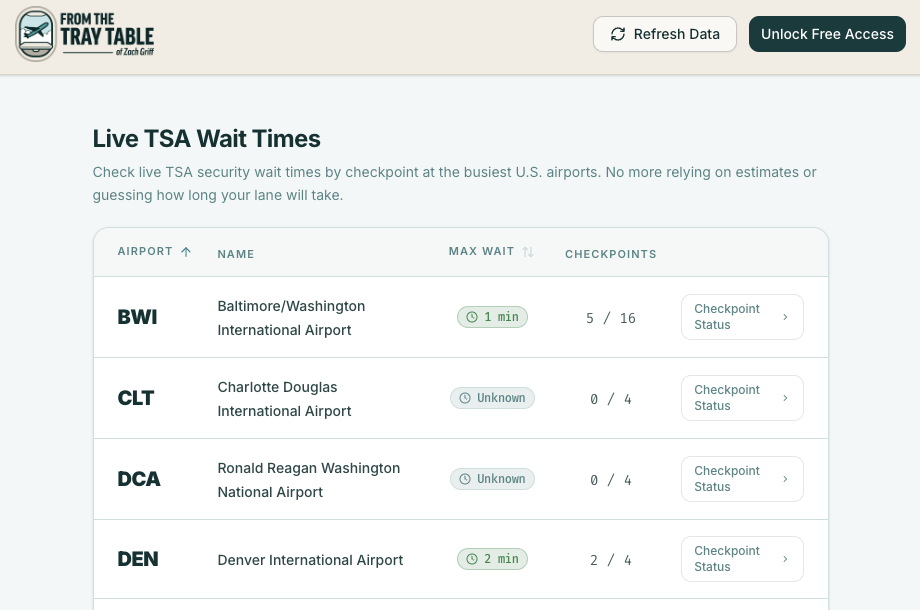Click the From The Tray Table logo
The width and height of the screenshot is (920, 610).
tap(85, 34)
